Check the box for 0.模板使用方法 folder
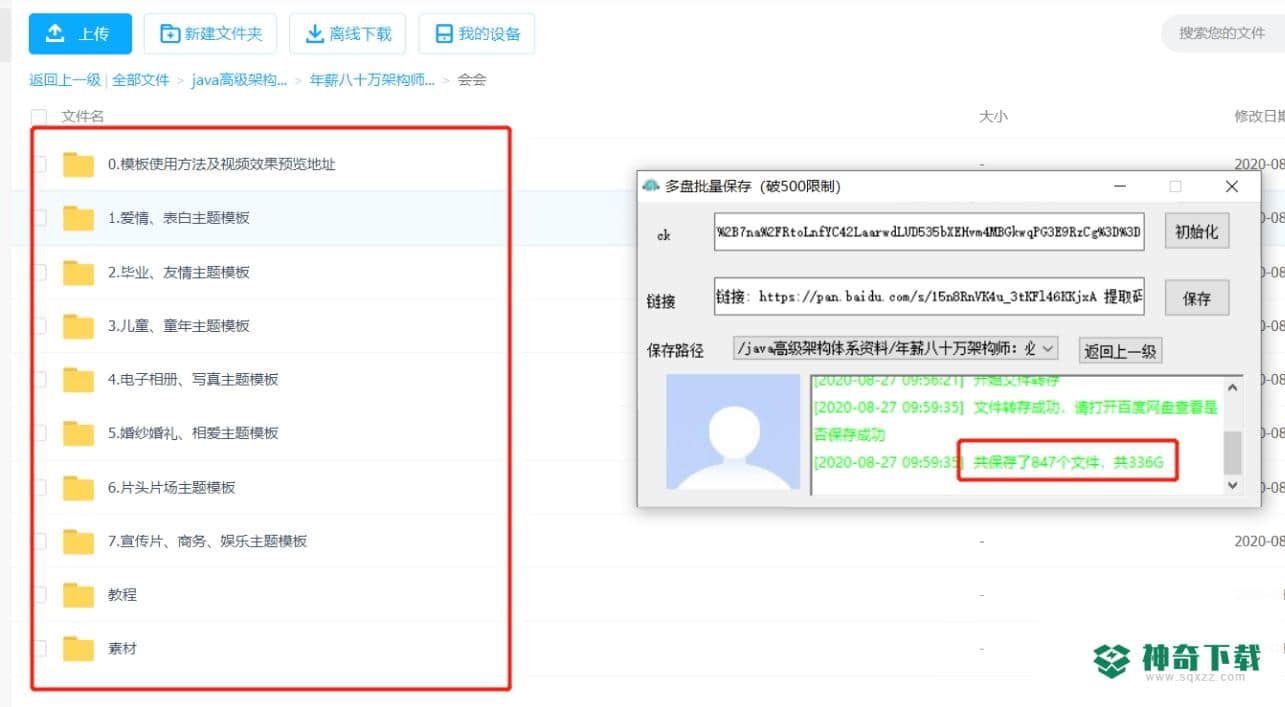 [39, 164]
